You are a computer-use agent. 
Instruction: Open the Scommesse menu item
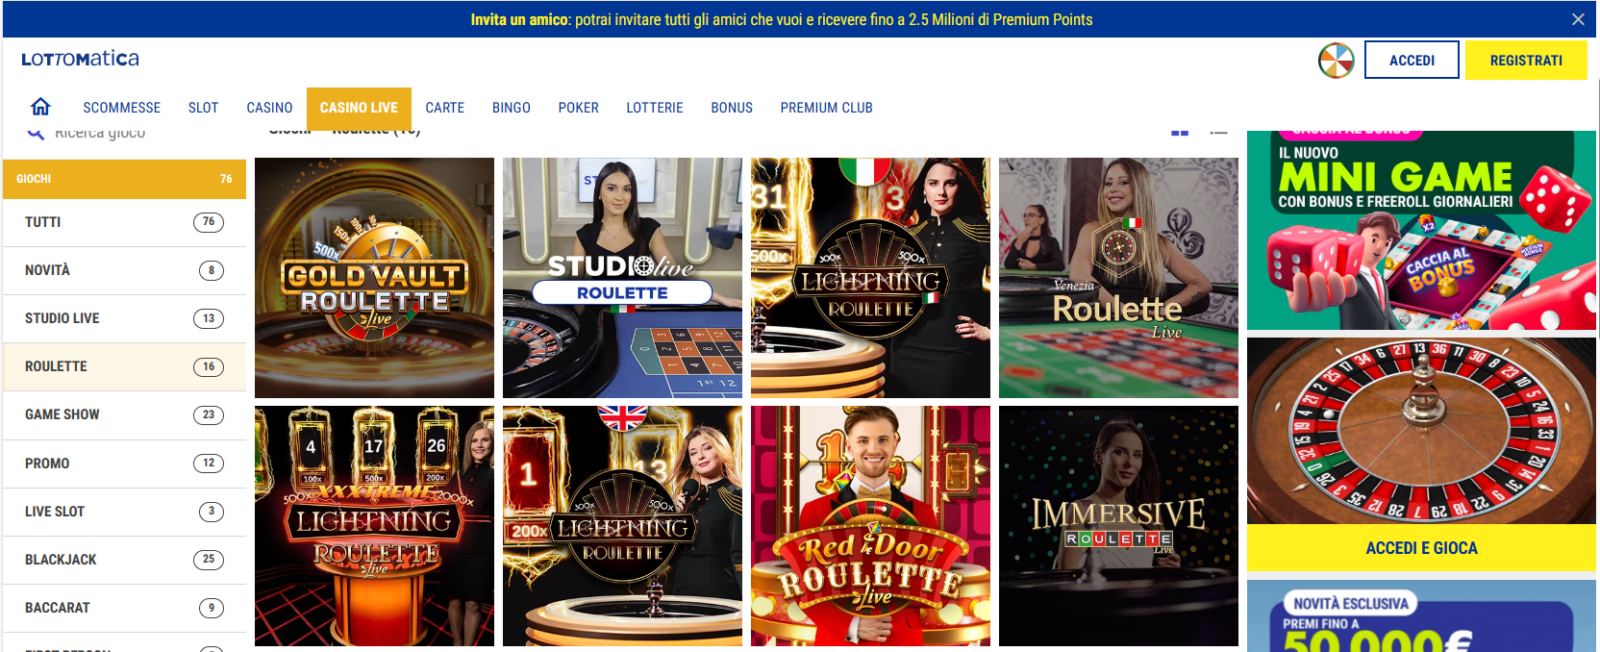pos(122,108)
